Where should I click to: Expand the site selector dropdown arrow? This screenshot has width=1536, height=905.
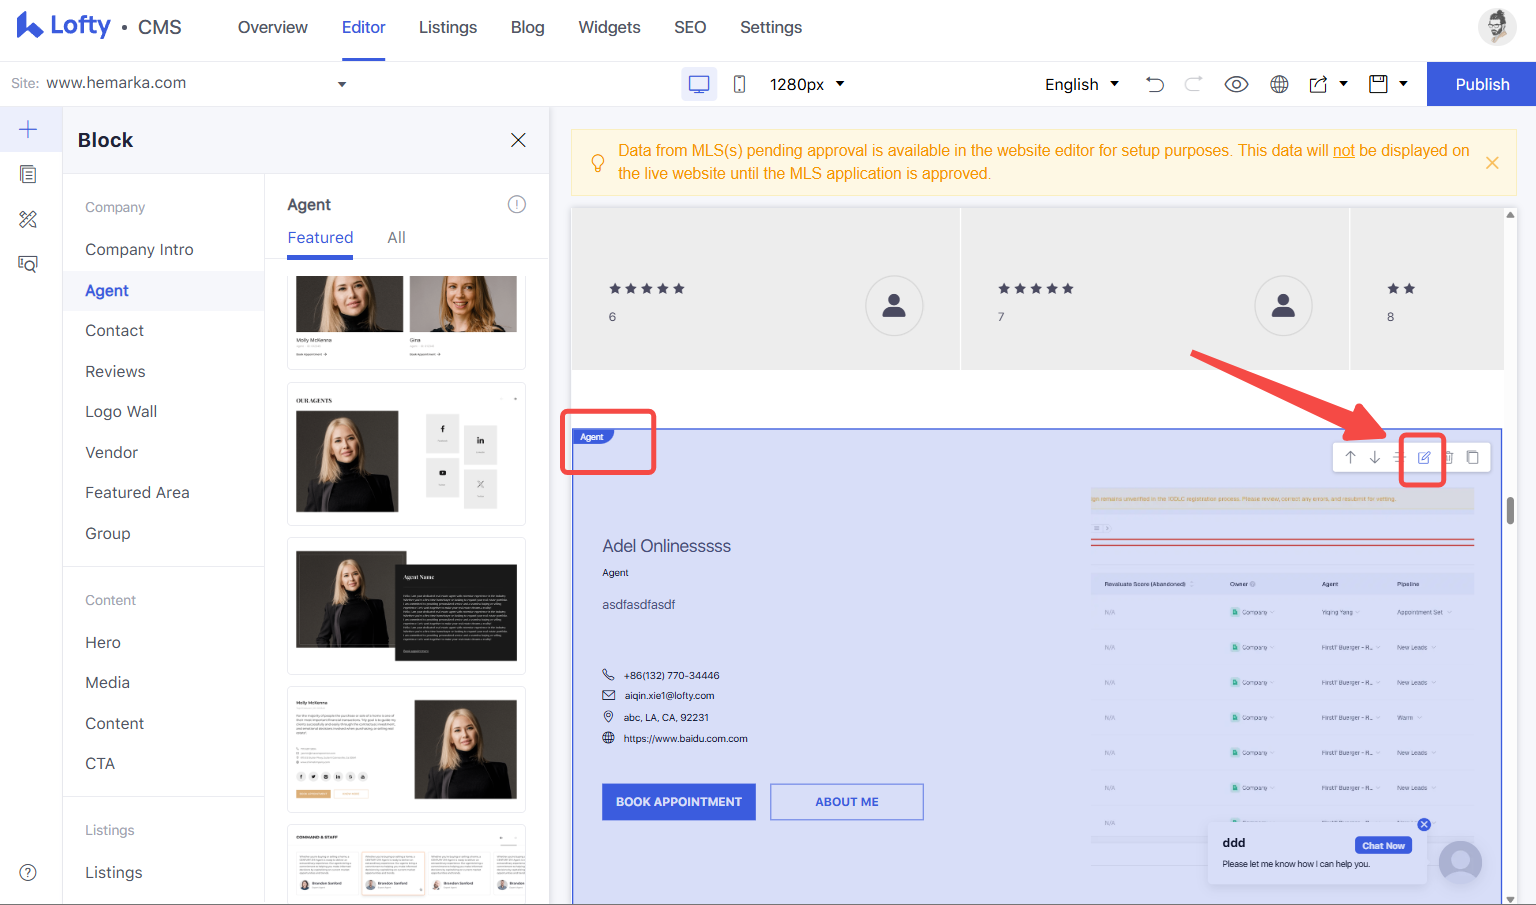click(342, 84)
